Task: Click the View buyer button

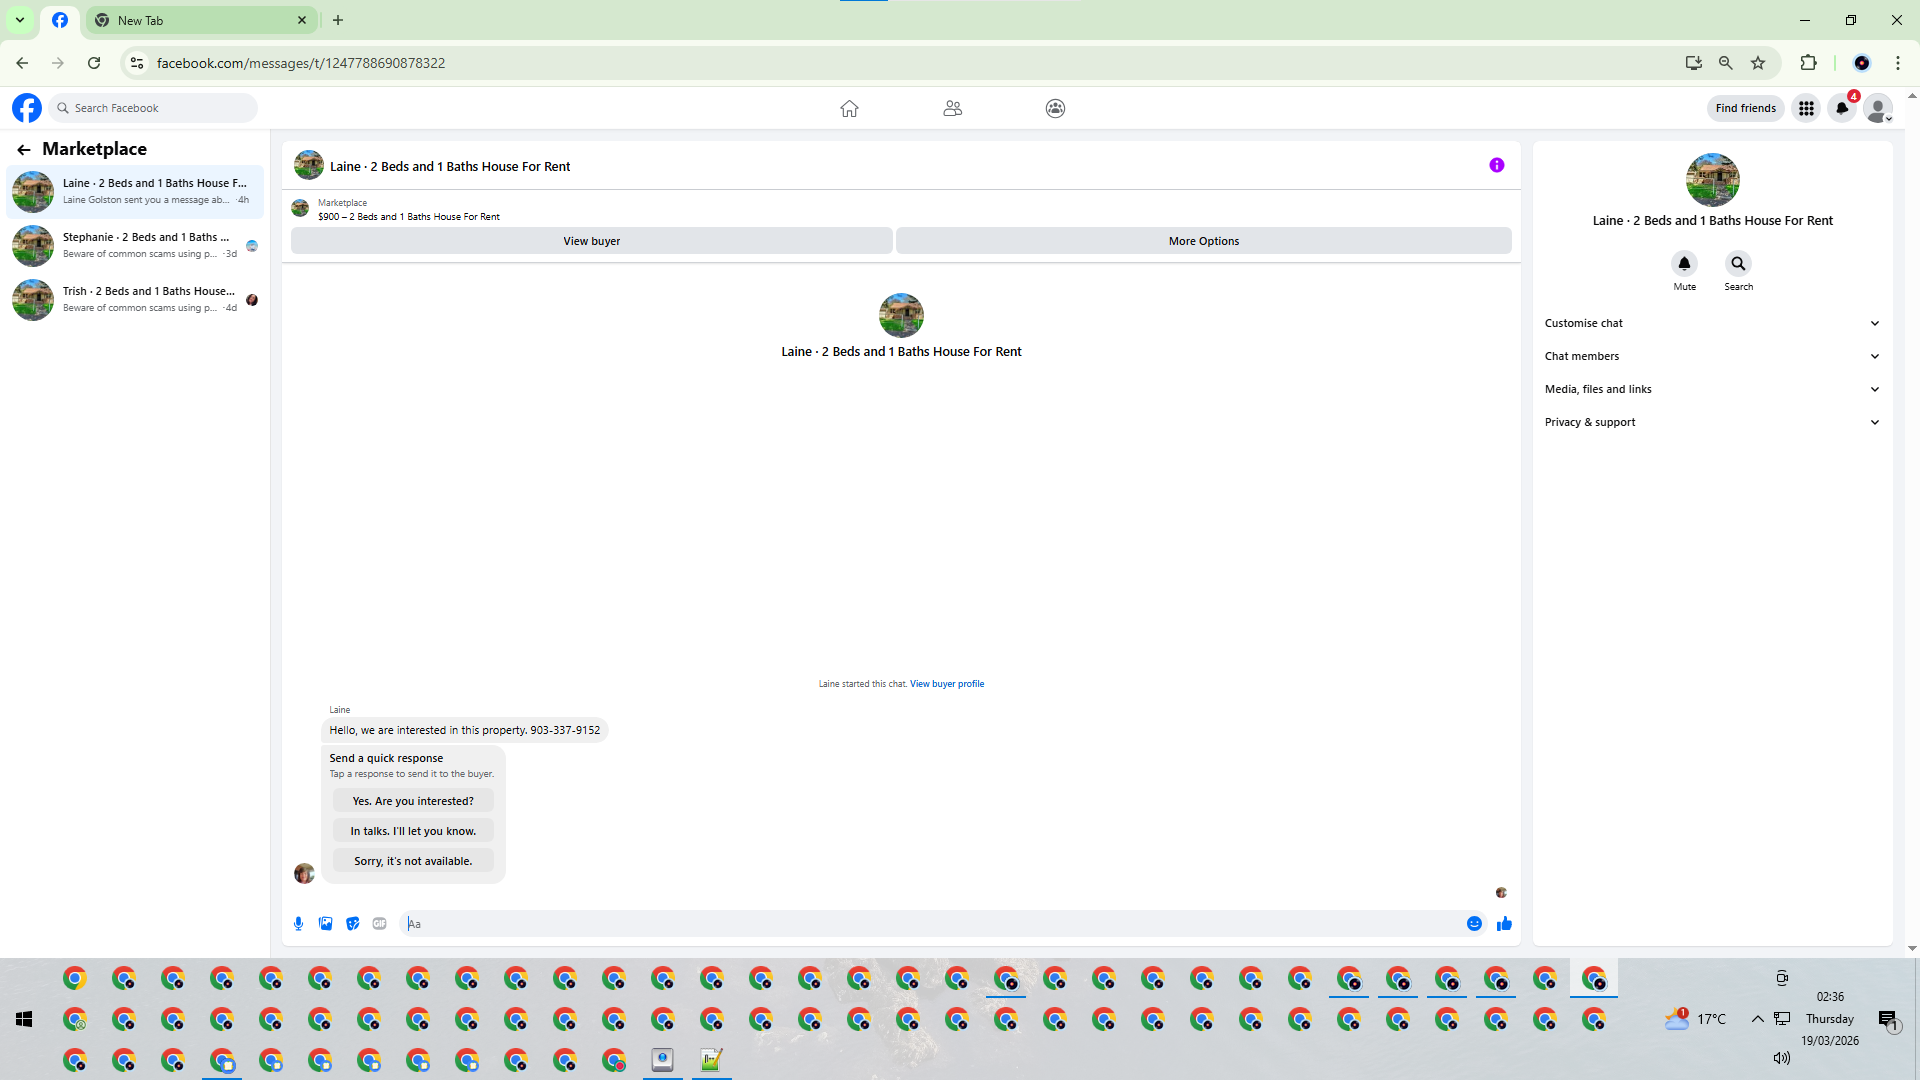Action: pyautogui.click(x=591, y=241)
